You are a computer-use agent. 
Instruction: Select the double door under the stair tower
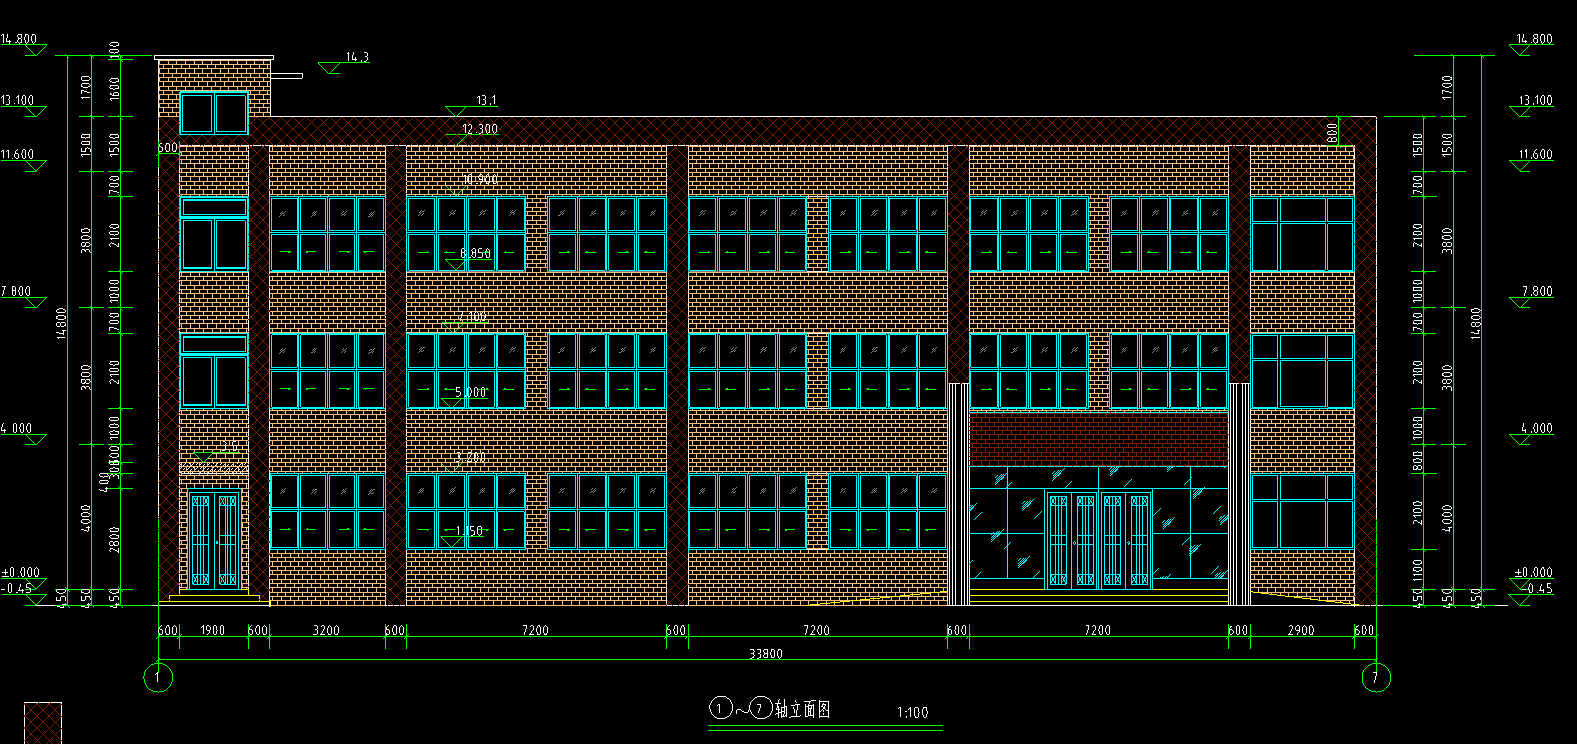(214, 540)
